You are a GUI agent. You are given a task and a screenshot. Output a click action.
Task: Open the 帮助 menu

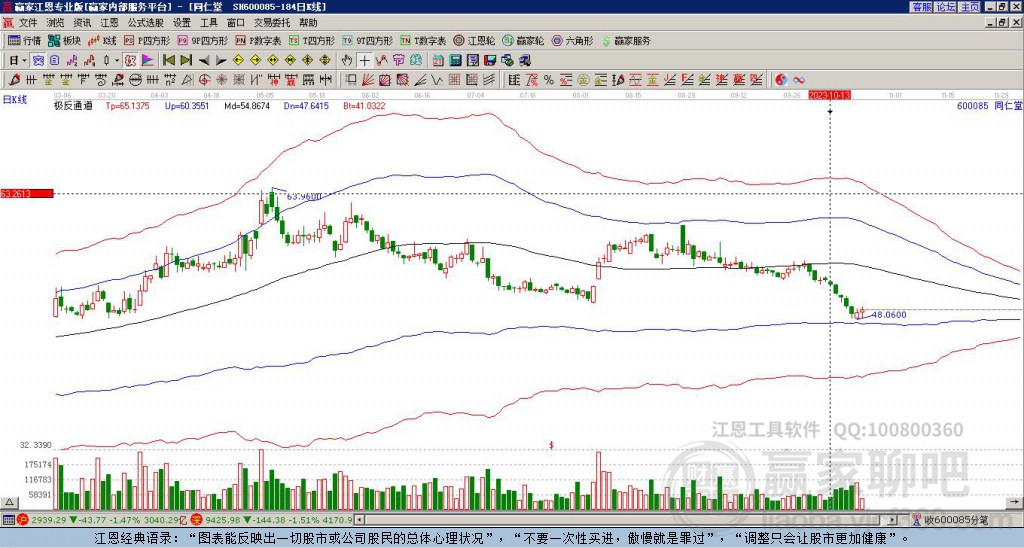(308, 23)
